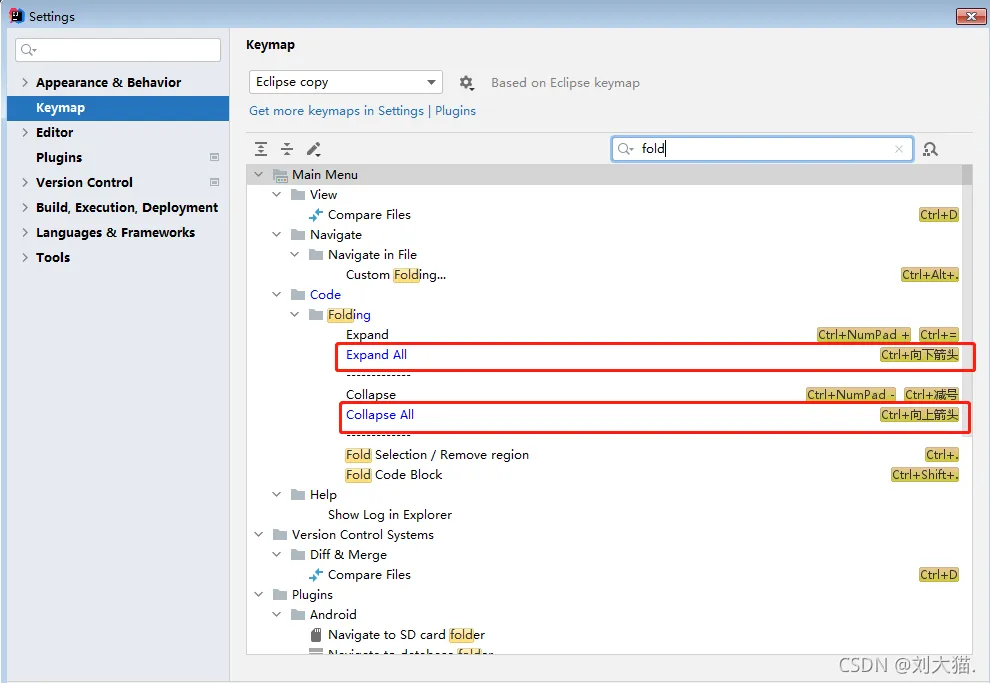This screenshot has width=990, height=683.
Task: Open Version Control settings page
Action: pyautogui.click(x=84, y=182)
